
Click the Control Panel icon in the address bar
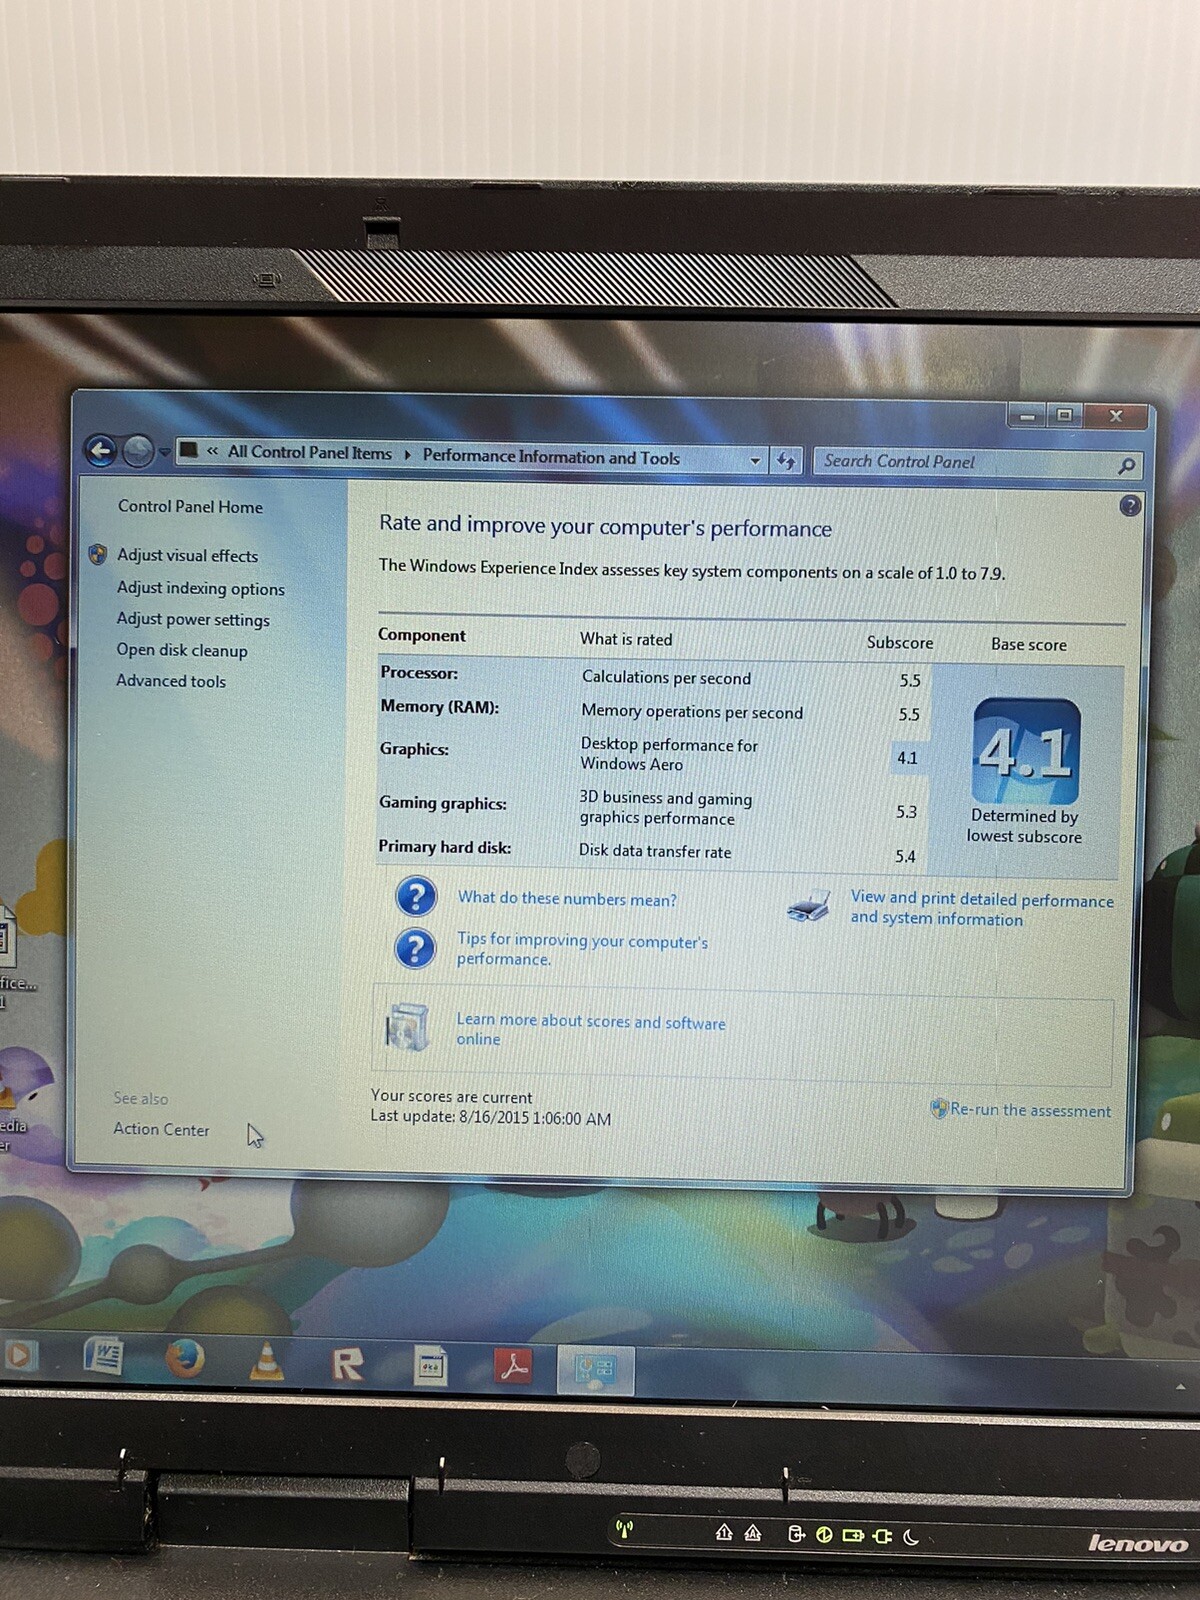pos(188,451)
